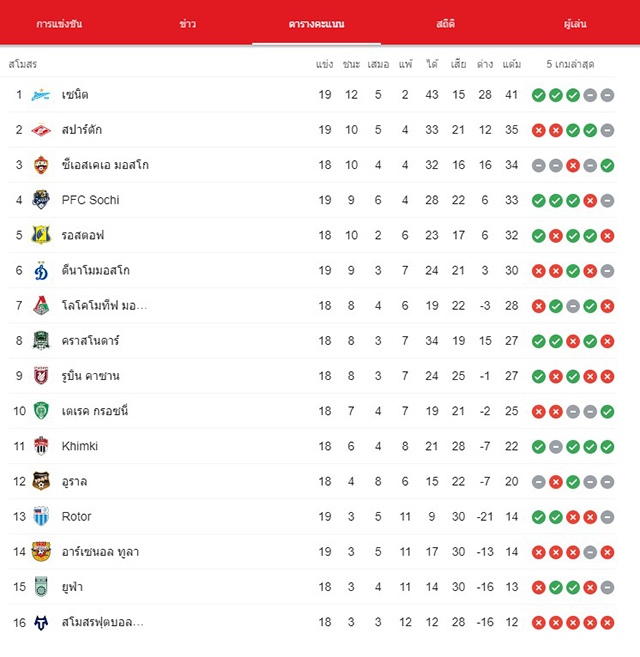Open the Khimki team name link
This screenshot has width=640, height=657.
(x=80, y=446)
